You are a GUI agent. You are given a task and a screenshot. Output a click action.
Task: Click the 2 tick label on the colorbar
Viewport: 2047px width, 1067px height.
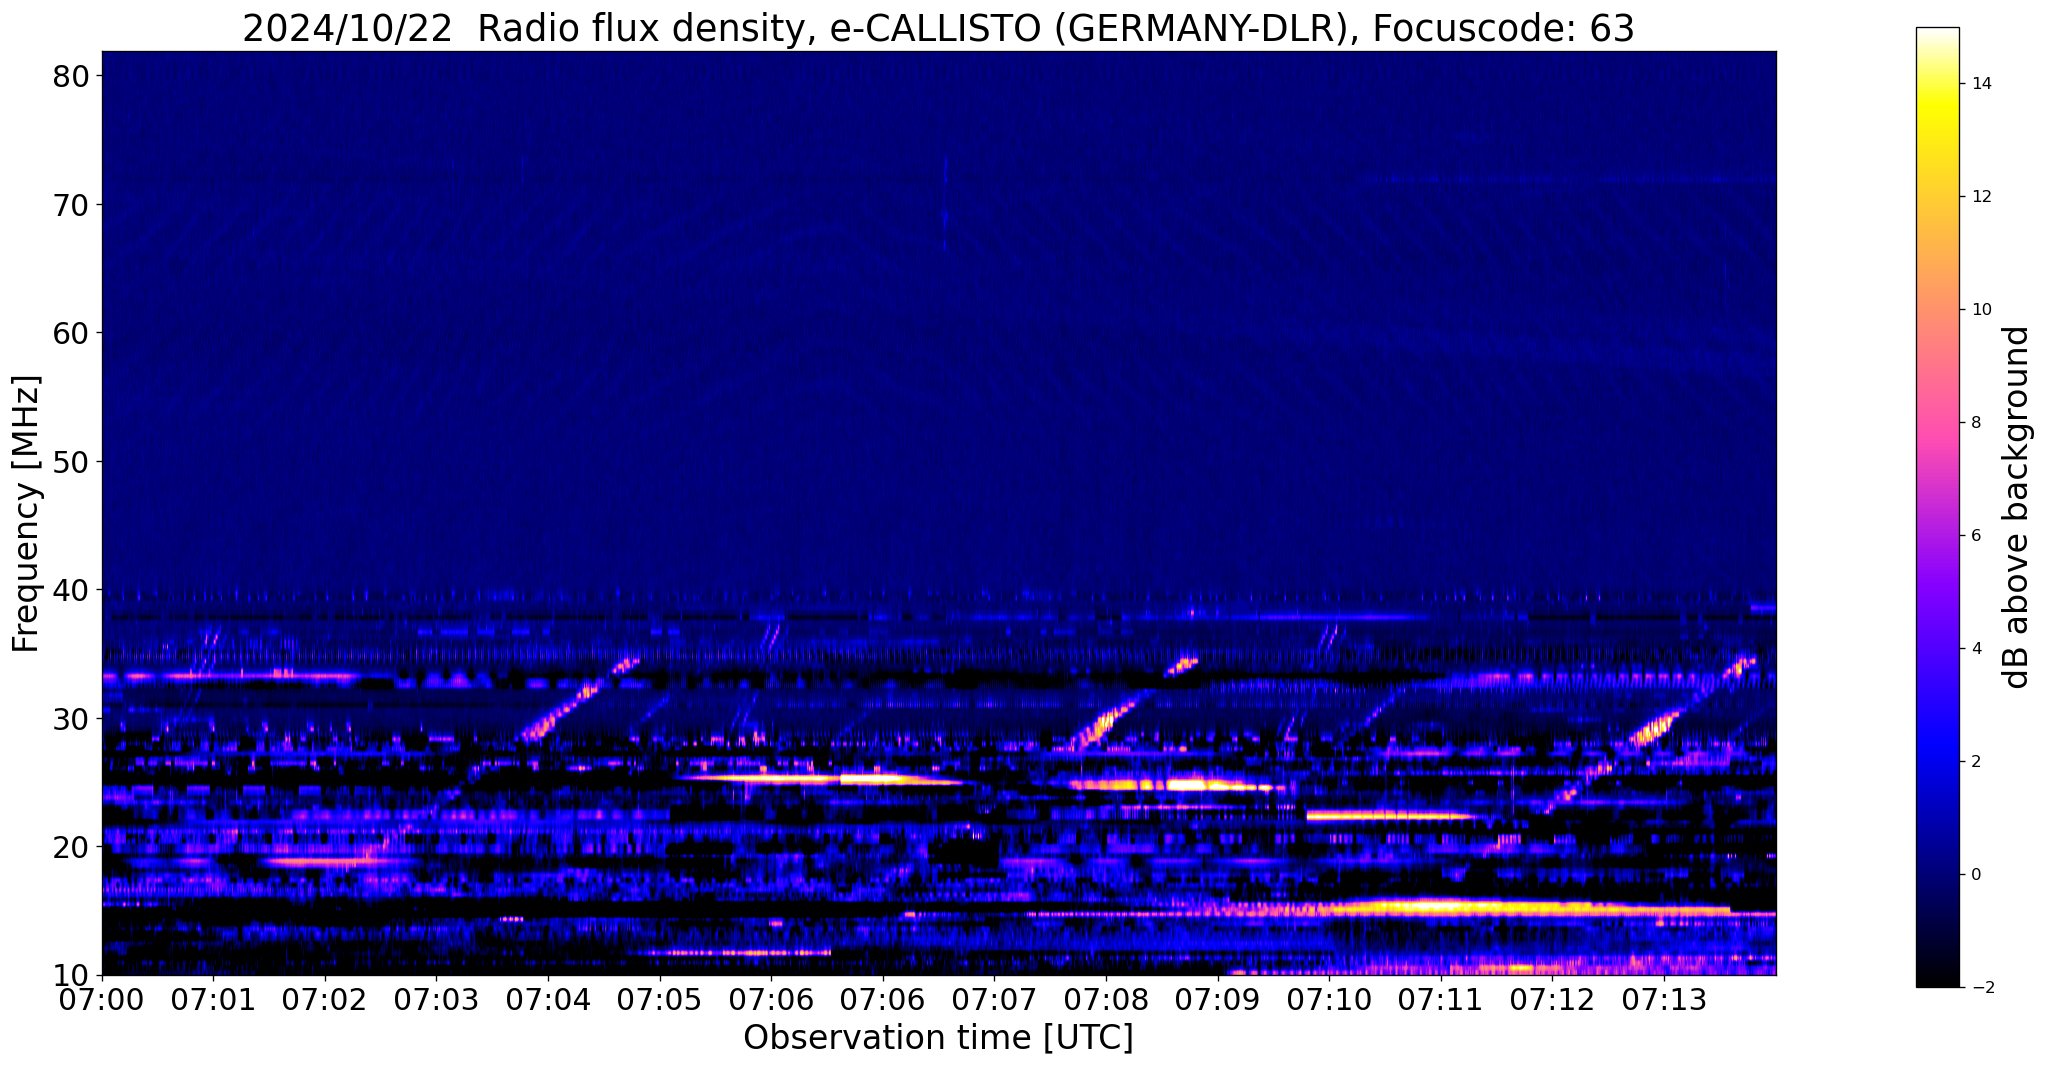(x=1974, y=762)
